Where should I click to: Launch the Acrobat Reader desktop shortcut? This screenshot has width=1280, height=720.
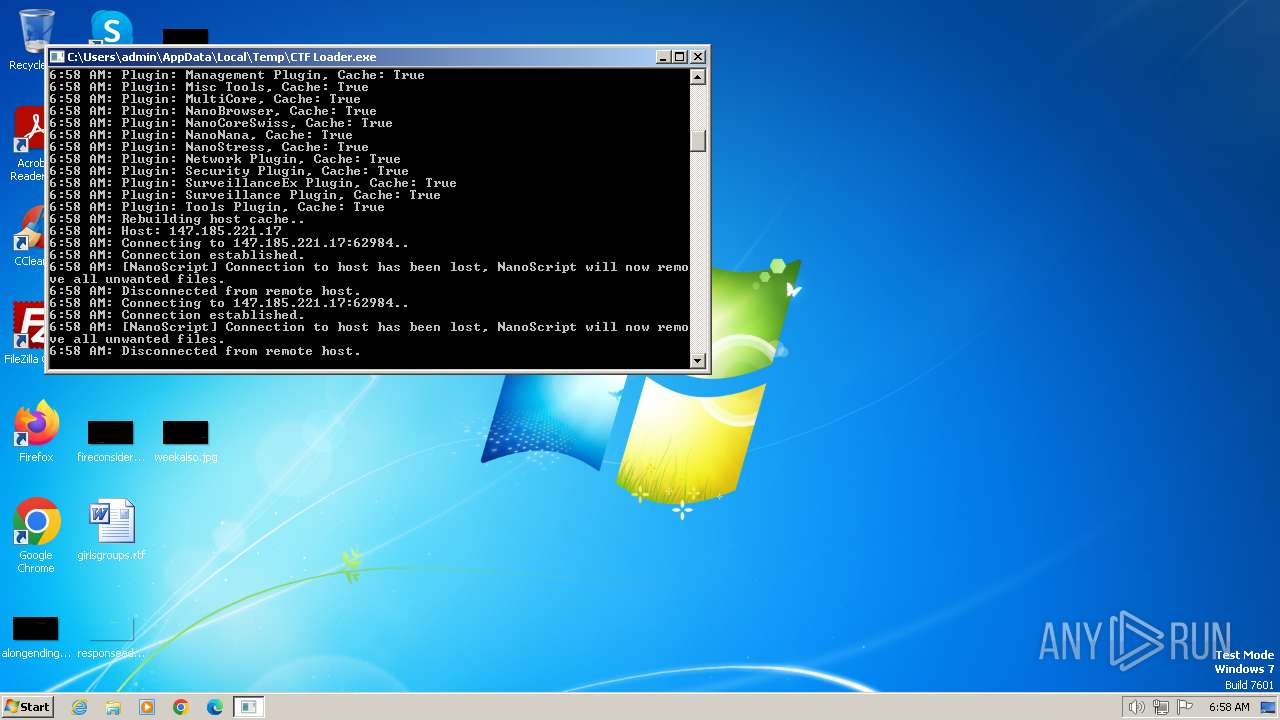(x=30, y=145)
